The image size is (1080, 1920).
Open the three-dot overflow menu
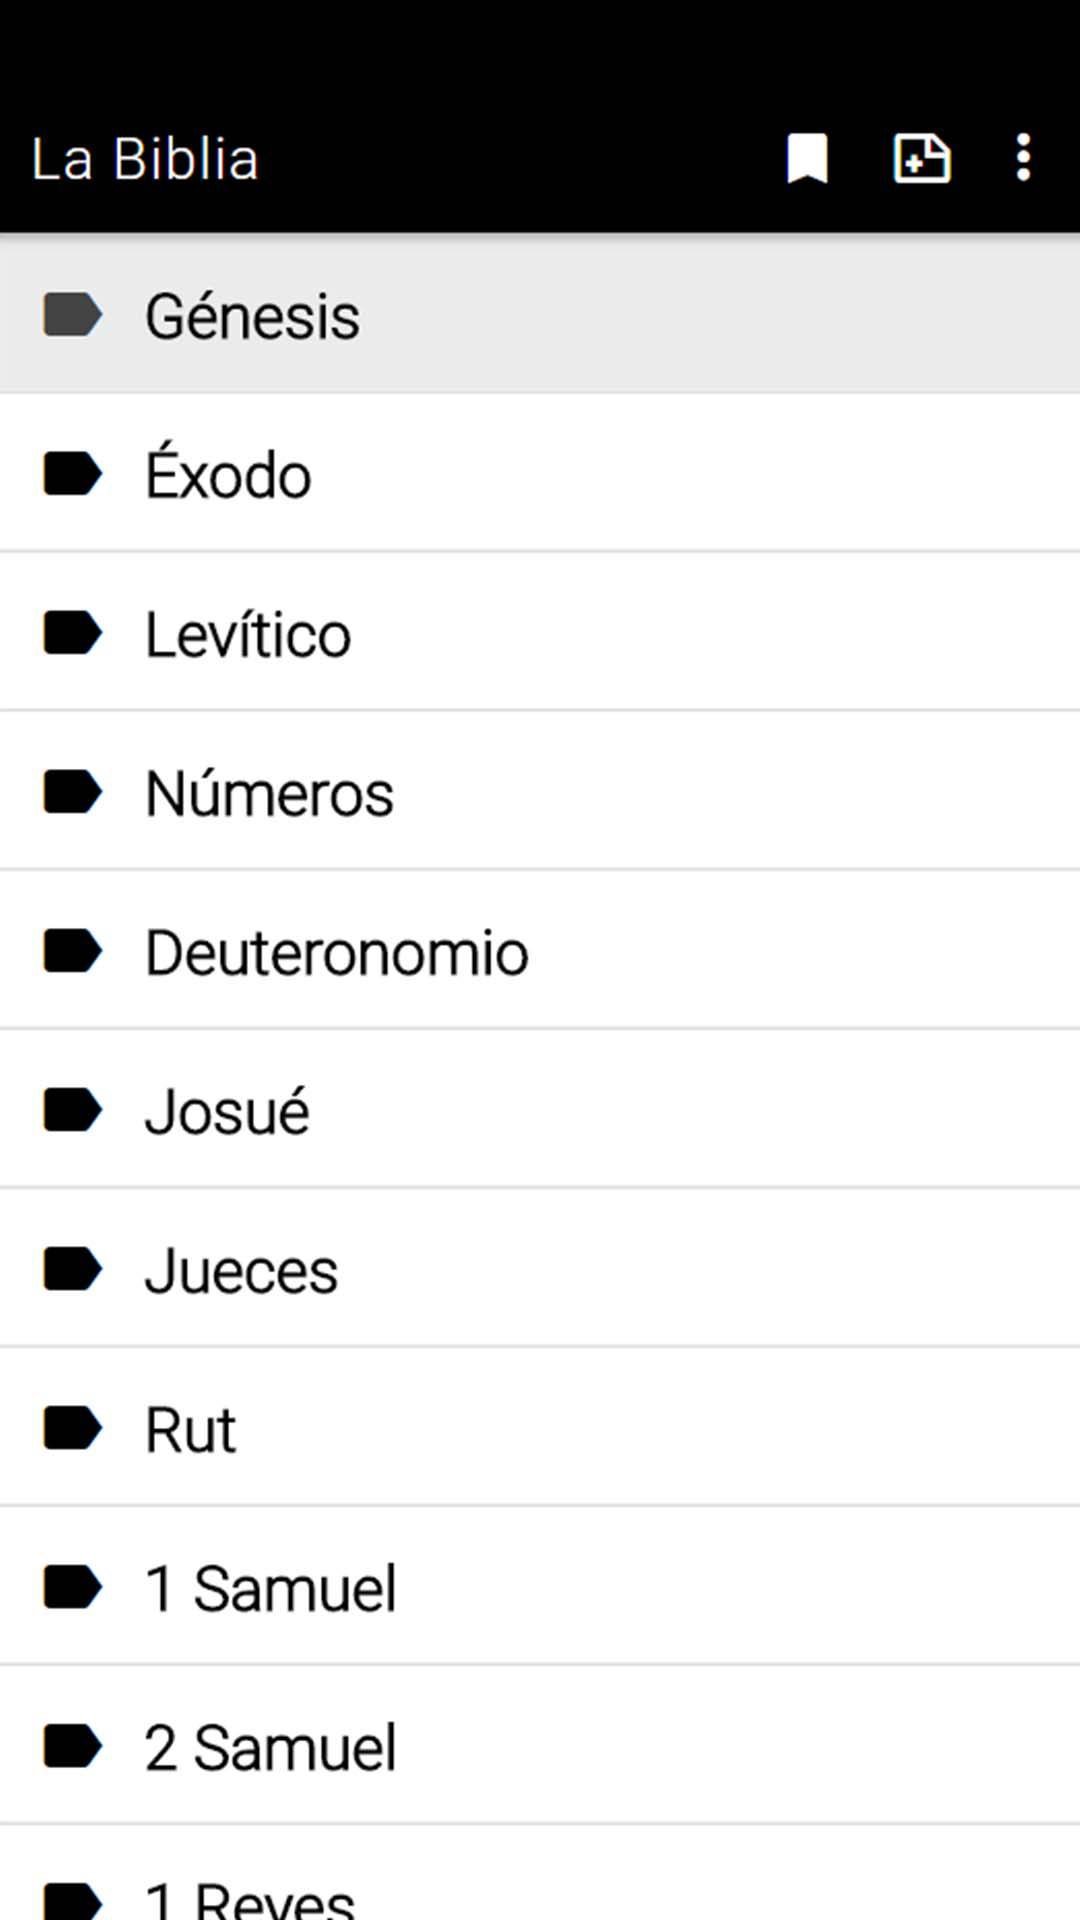tap(1022, 159)
